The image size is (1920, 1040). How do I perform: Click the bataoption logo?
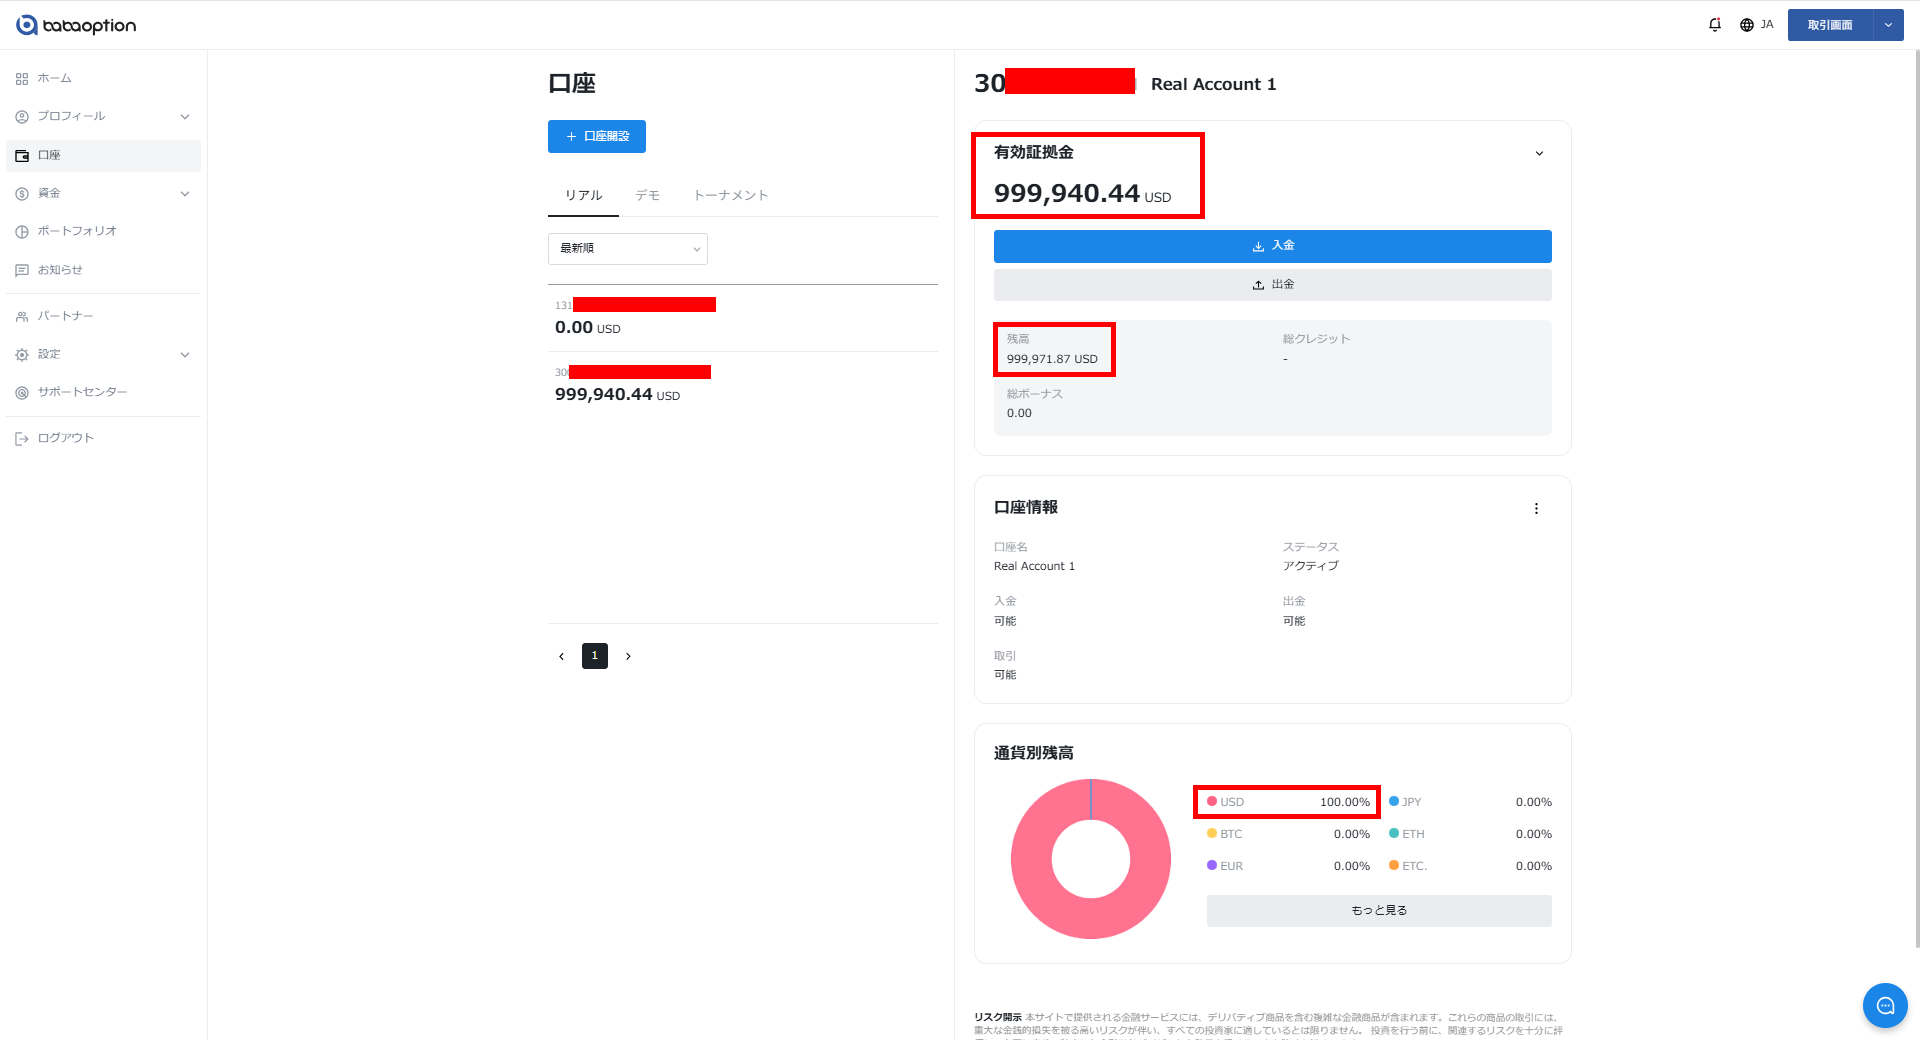pyautogui.click(x=76, y=25)
